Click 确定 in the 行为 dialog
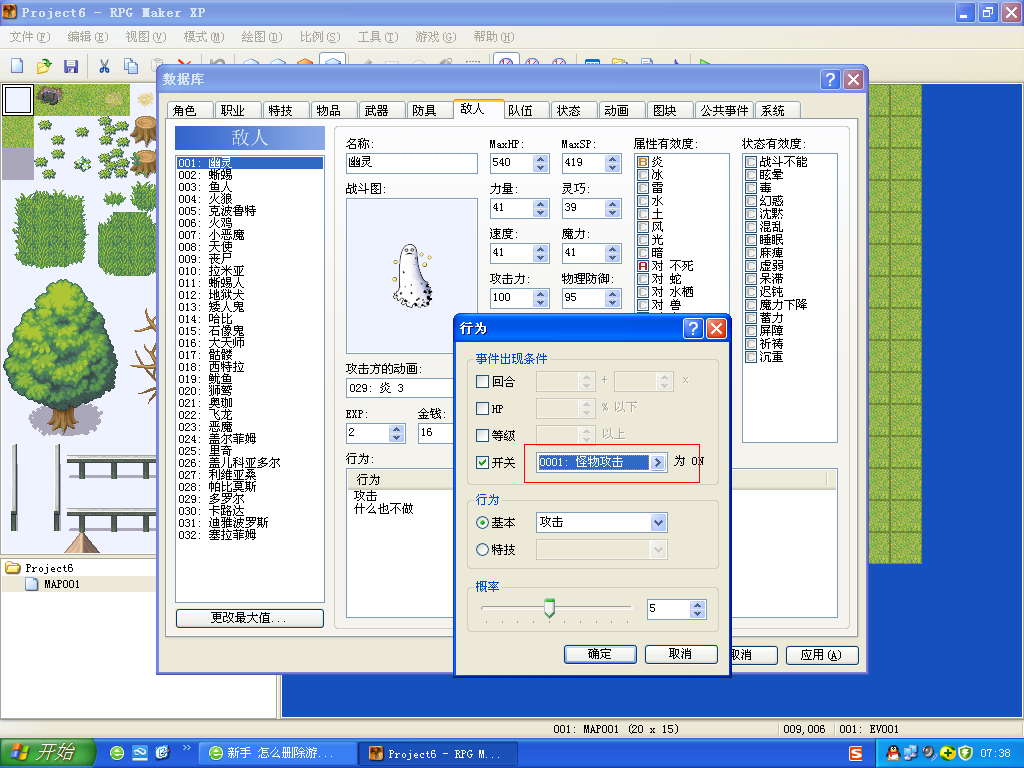The width and height of the screenshot is (1024, 768). pos(600,654)
